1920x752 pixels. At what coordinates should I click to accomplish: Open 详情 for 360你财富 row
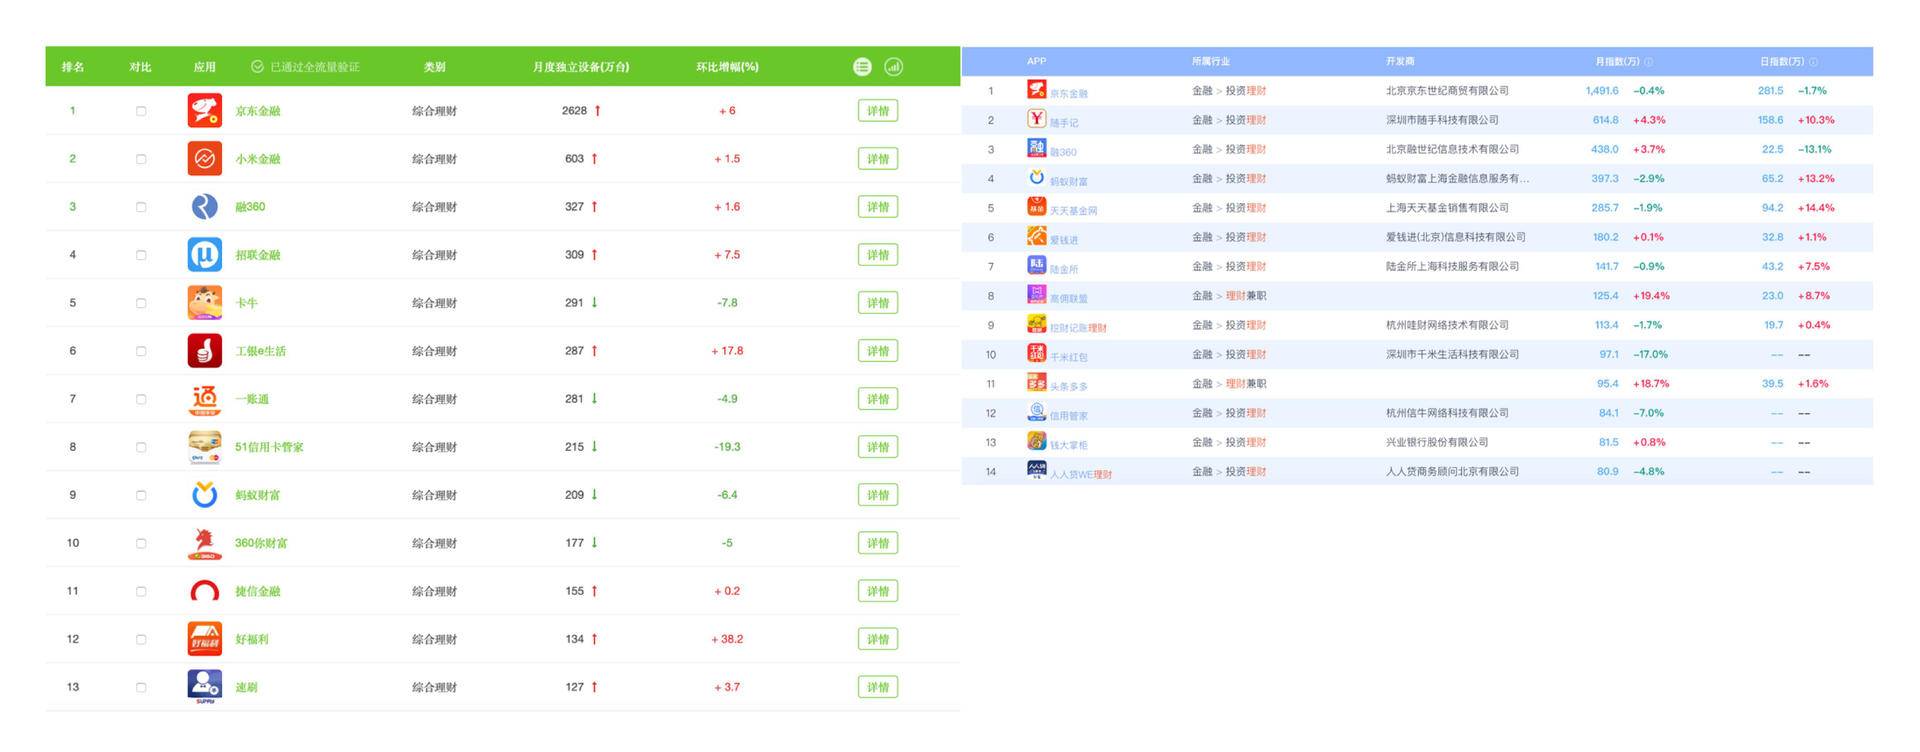878,543
